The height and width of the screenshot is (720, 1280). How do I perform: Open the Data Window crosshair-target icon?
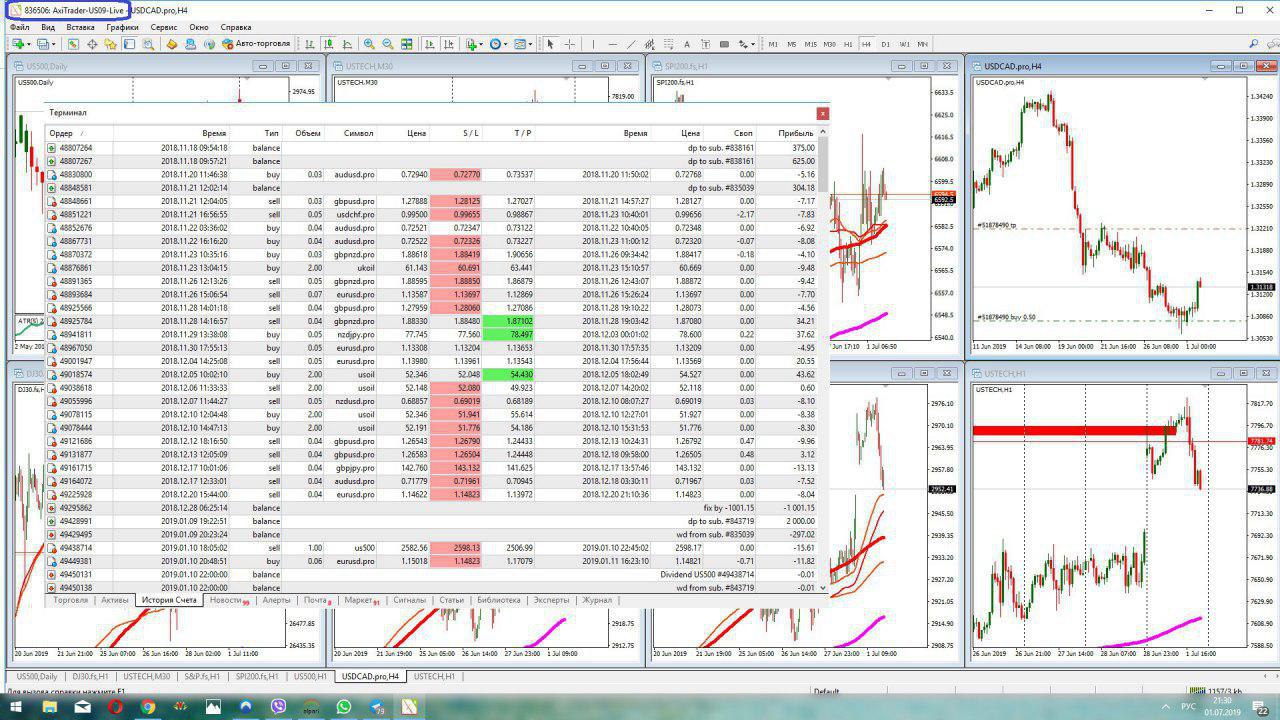click(92, 44)
